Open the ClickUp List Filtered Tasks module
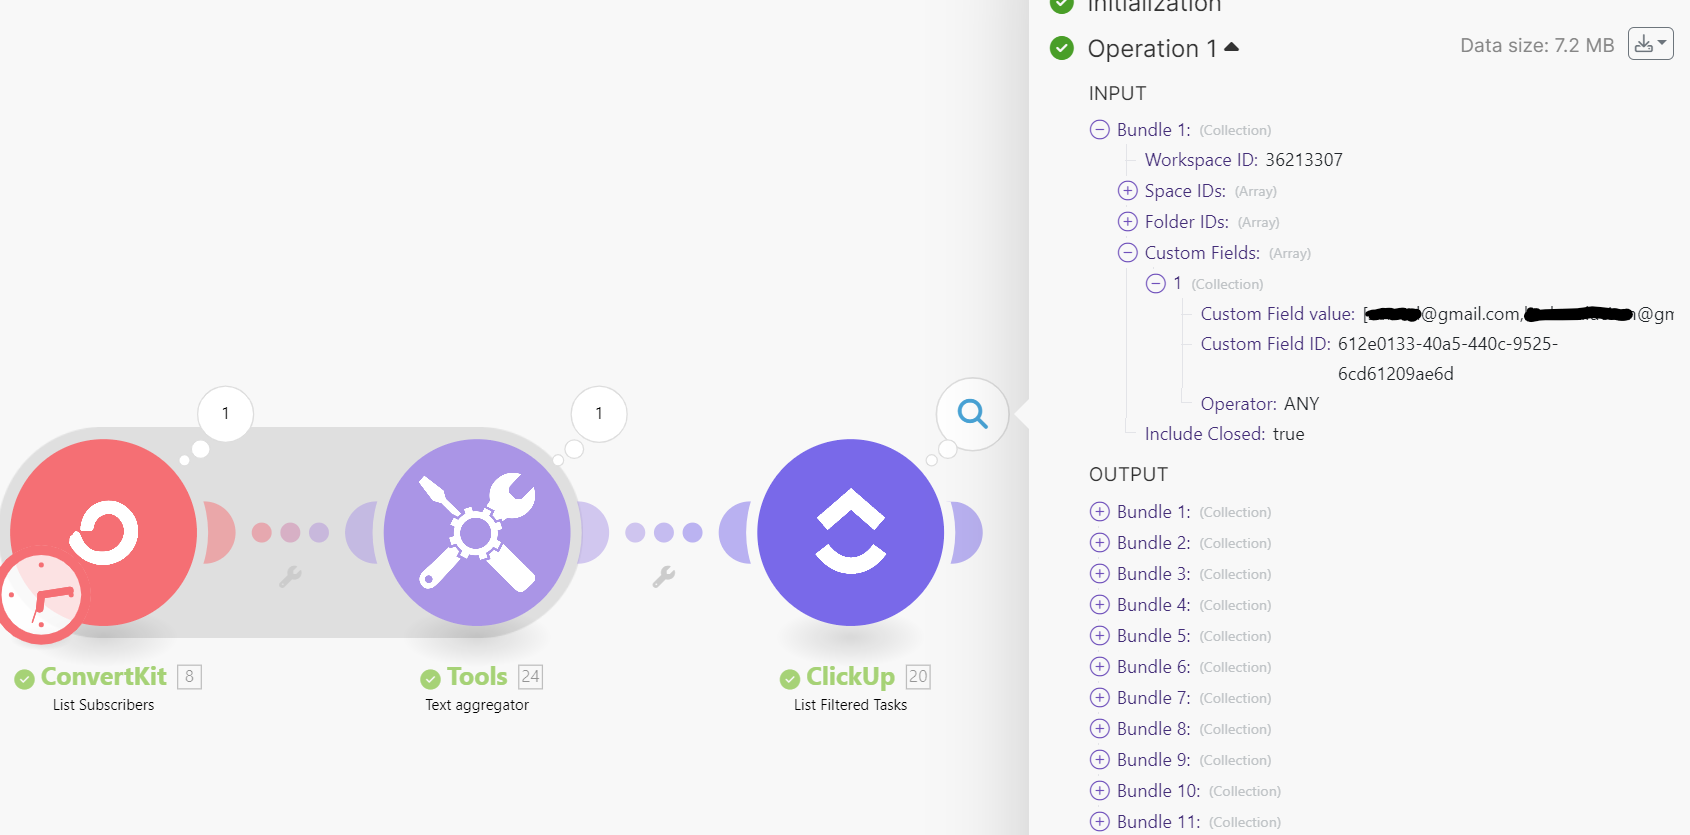This screenshot has height=835, width=1690. [x=851, y=532]
